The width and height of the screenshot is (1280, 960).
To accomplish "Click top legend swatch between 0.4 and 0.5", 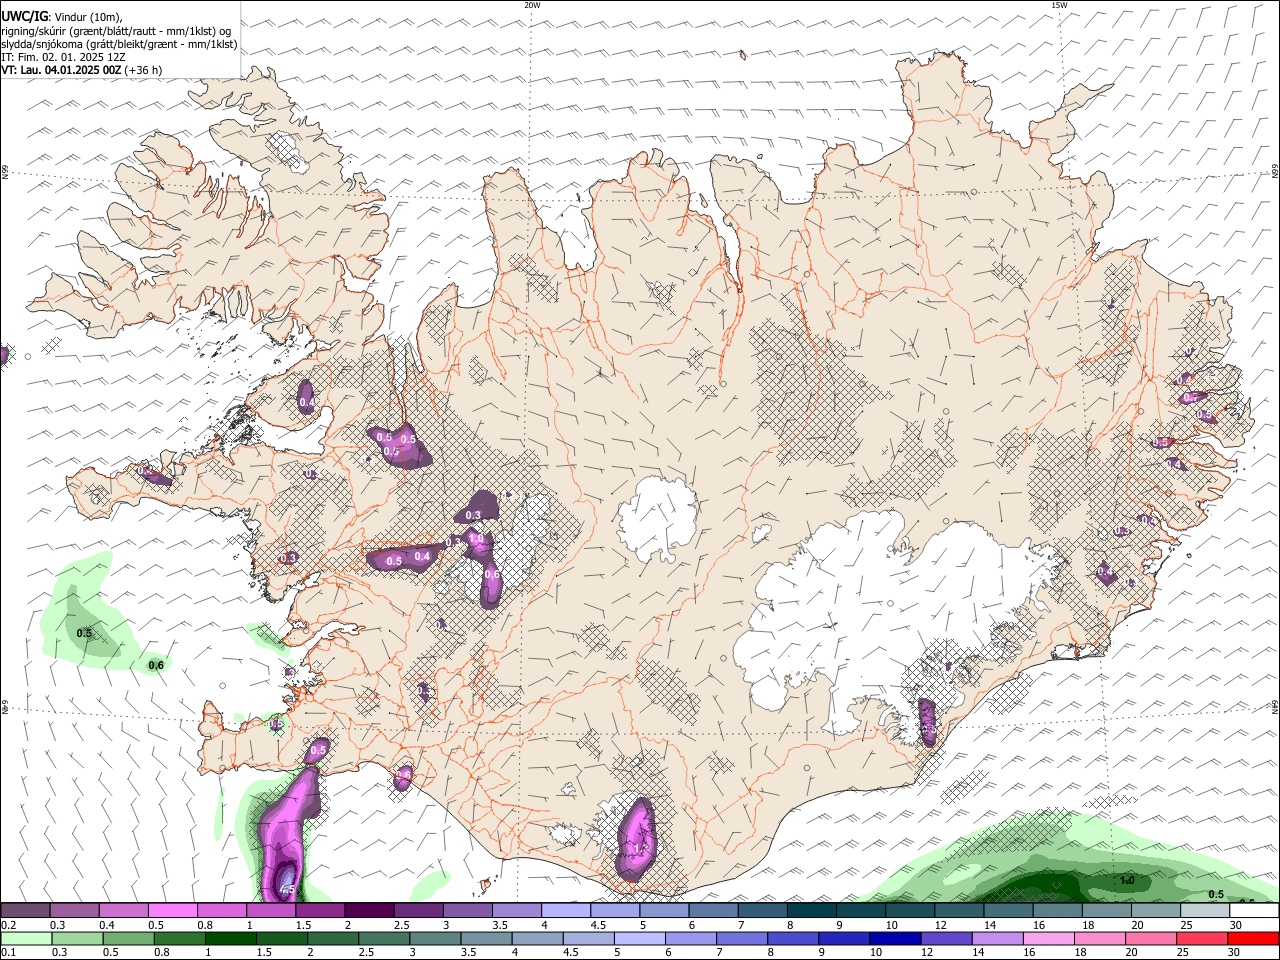I will pyautogui.click(x=123, y=910).
